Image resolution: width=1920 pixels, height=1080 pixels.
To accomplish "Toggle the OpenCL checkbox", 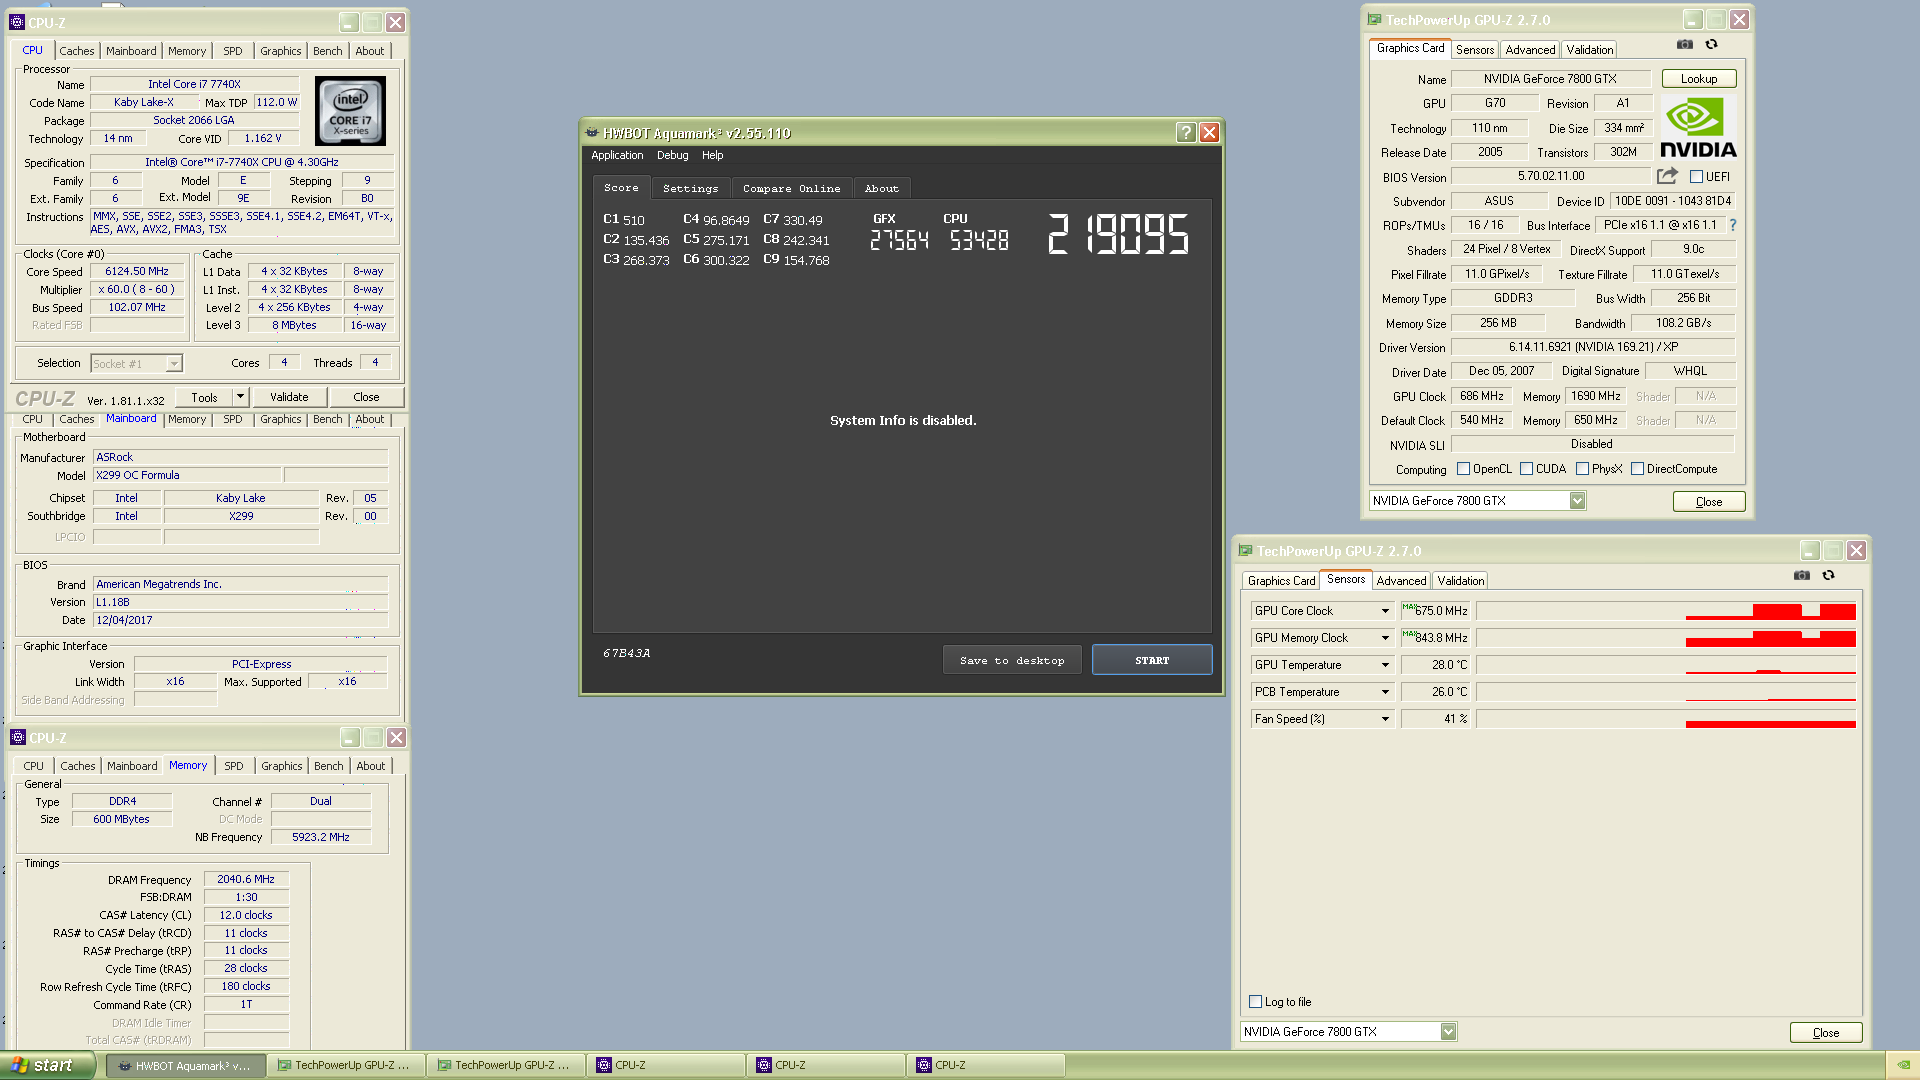I will [1464, 469].
